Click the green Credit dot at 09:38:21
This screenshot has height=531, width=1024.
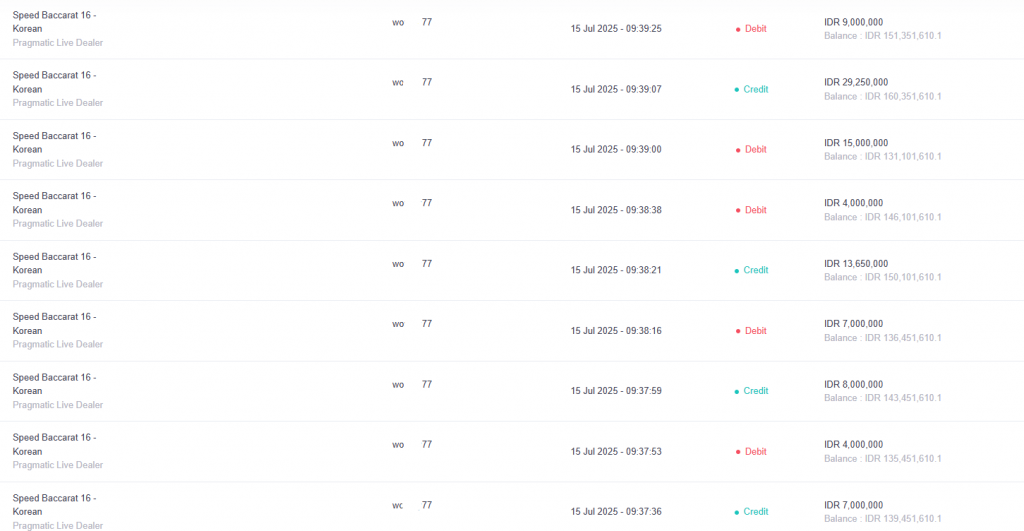(x=737, y=270)
